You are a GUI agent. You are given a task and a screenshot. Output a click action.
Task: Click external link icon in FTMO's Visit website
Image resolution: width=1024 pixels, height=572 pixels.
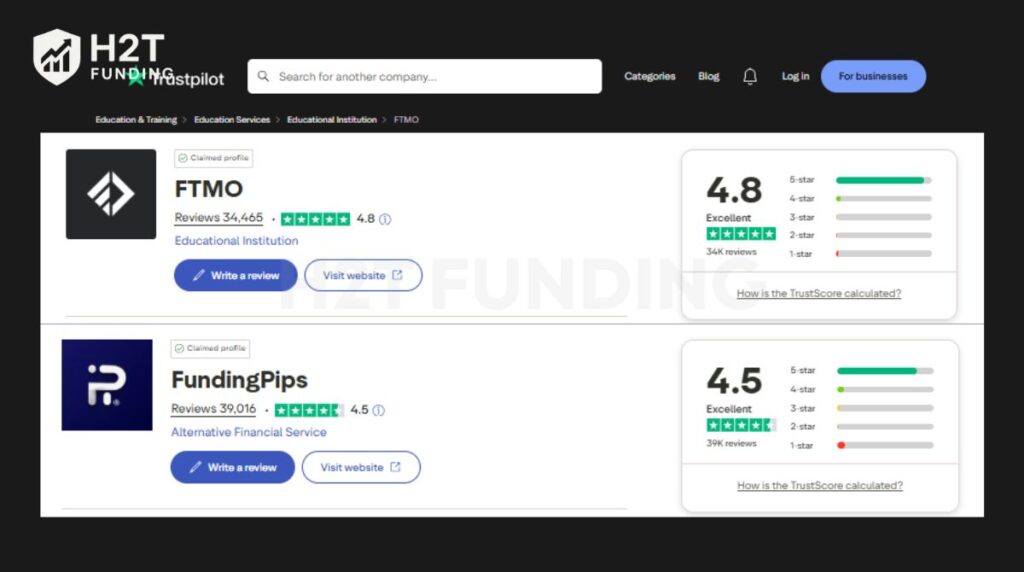click(x=397, y=275)
